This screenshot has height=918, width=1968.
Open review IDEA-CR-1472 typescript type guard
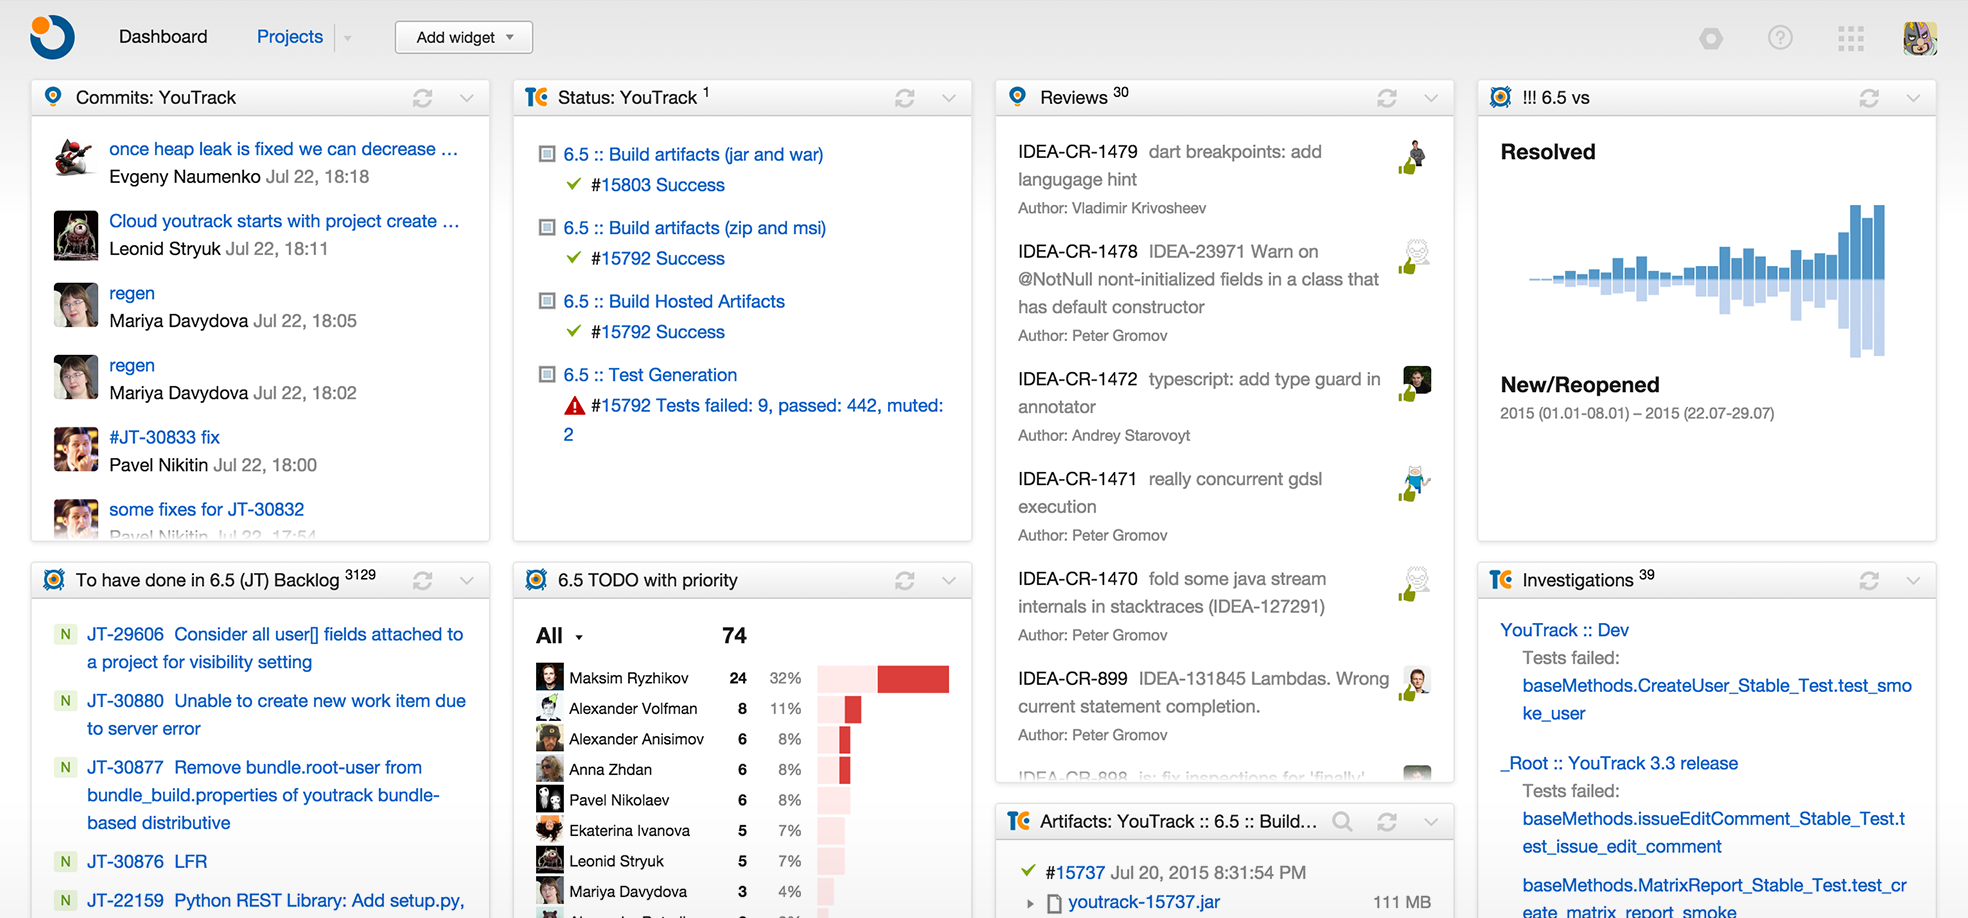point(1199,393)
